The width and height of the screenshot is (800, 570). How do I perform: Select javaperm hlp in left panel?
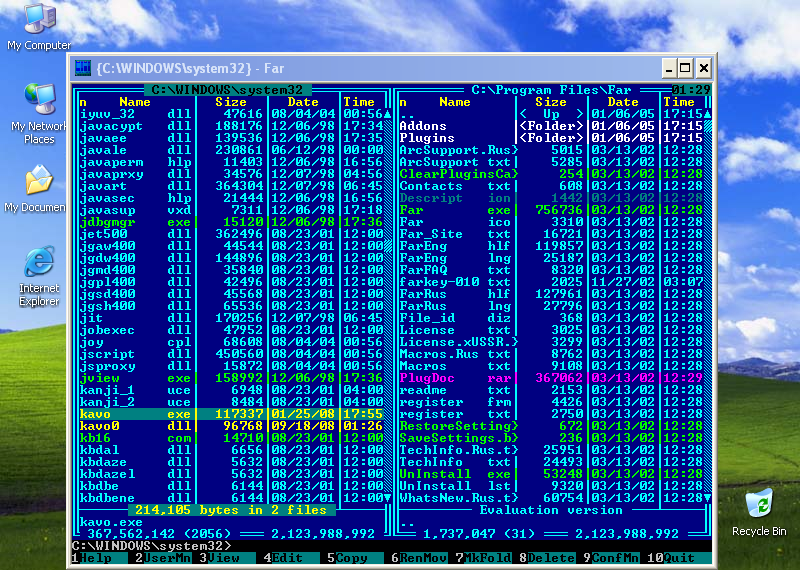[x=231, y=162]
